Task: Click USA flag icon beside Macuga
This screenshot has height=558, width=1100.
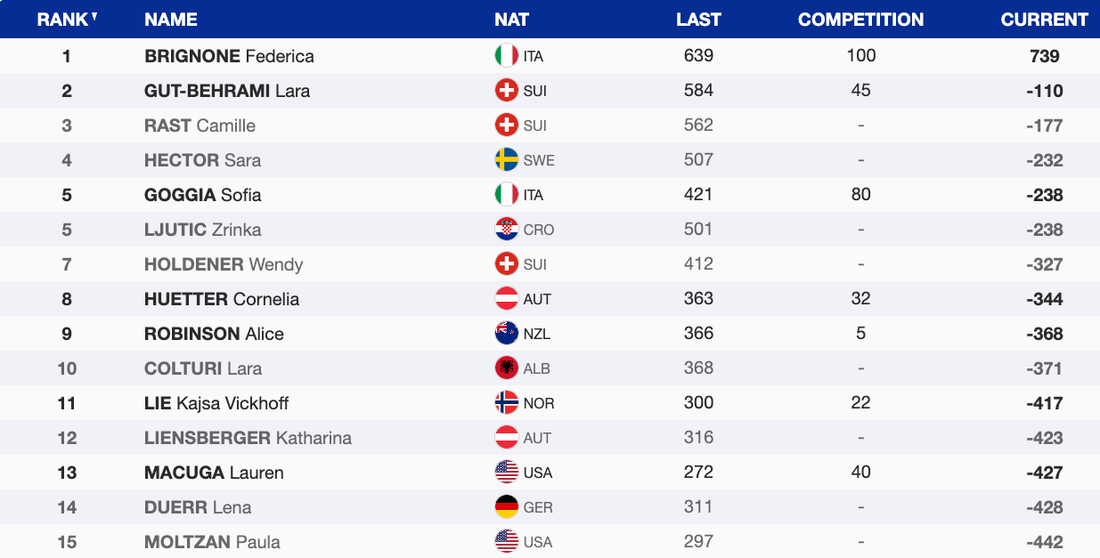Action: pyautogui.click(x=506, y=472)
